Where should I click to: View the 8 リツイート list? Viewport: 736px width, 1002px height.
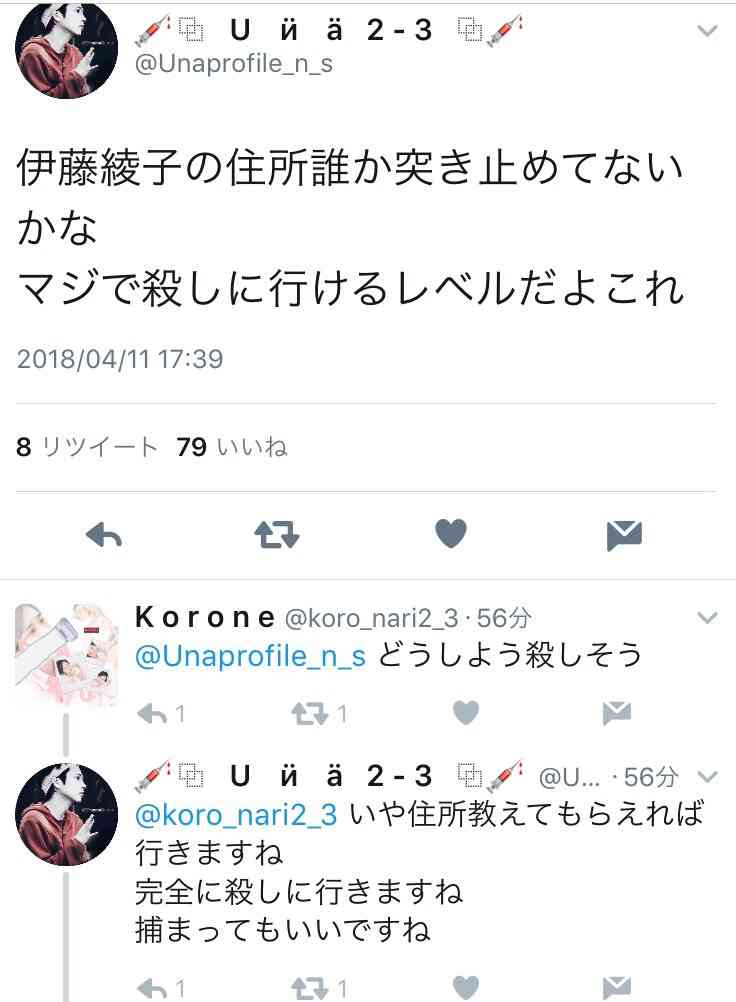(86, 447)
